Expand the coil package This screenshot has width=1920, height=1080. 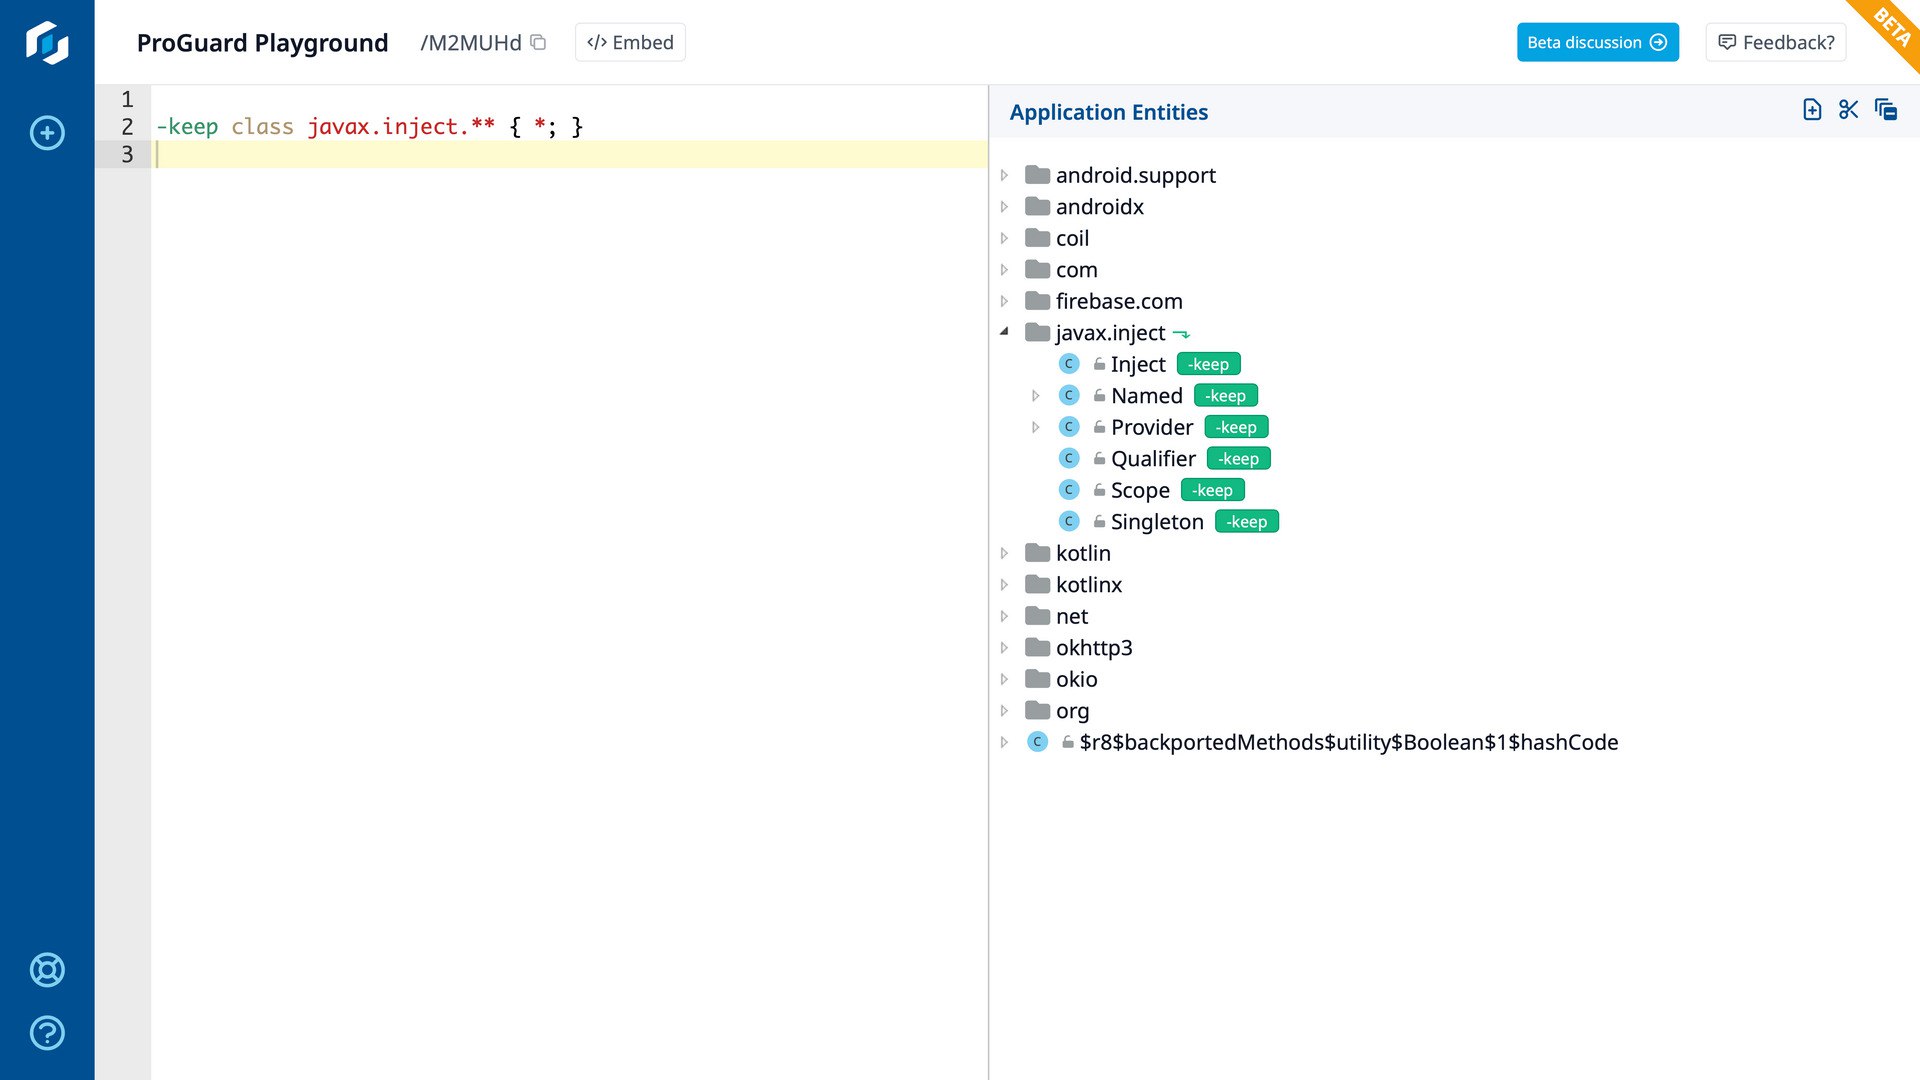pos(1004,238)
